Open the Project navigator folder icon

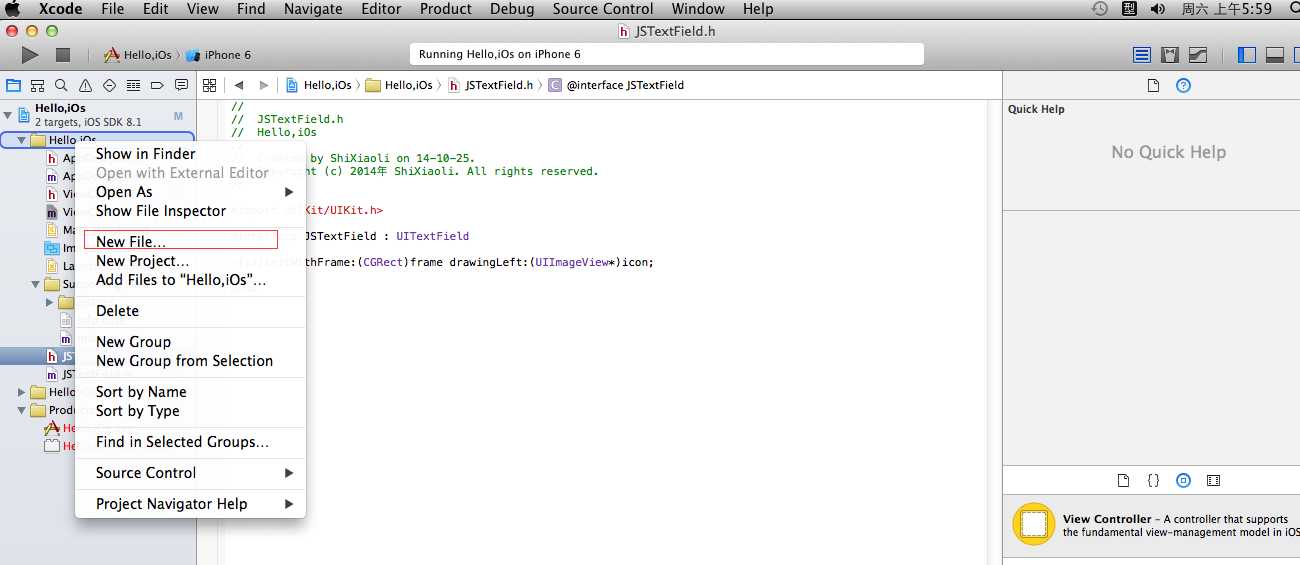[x=14, y=85]
